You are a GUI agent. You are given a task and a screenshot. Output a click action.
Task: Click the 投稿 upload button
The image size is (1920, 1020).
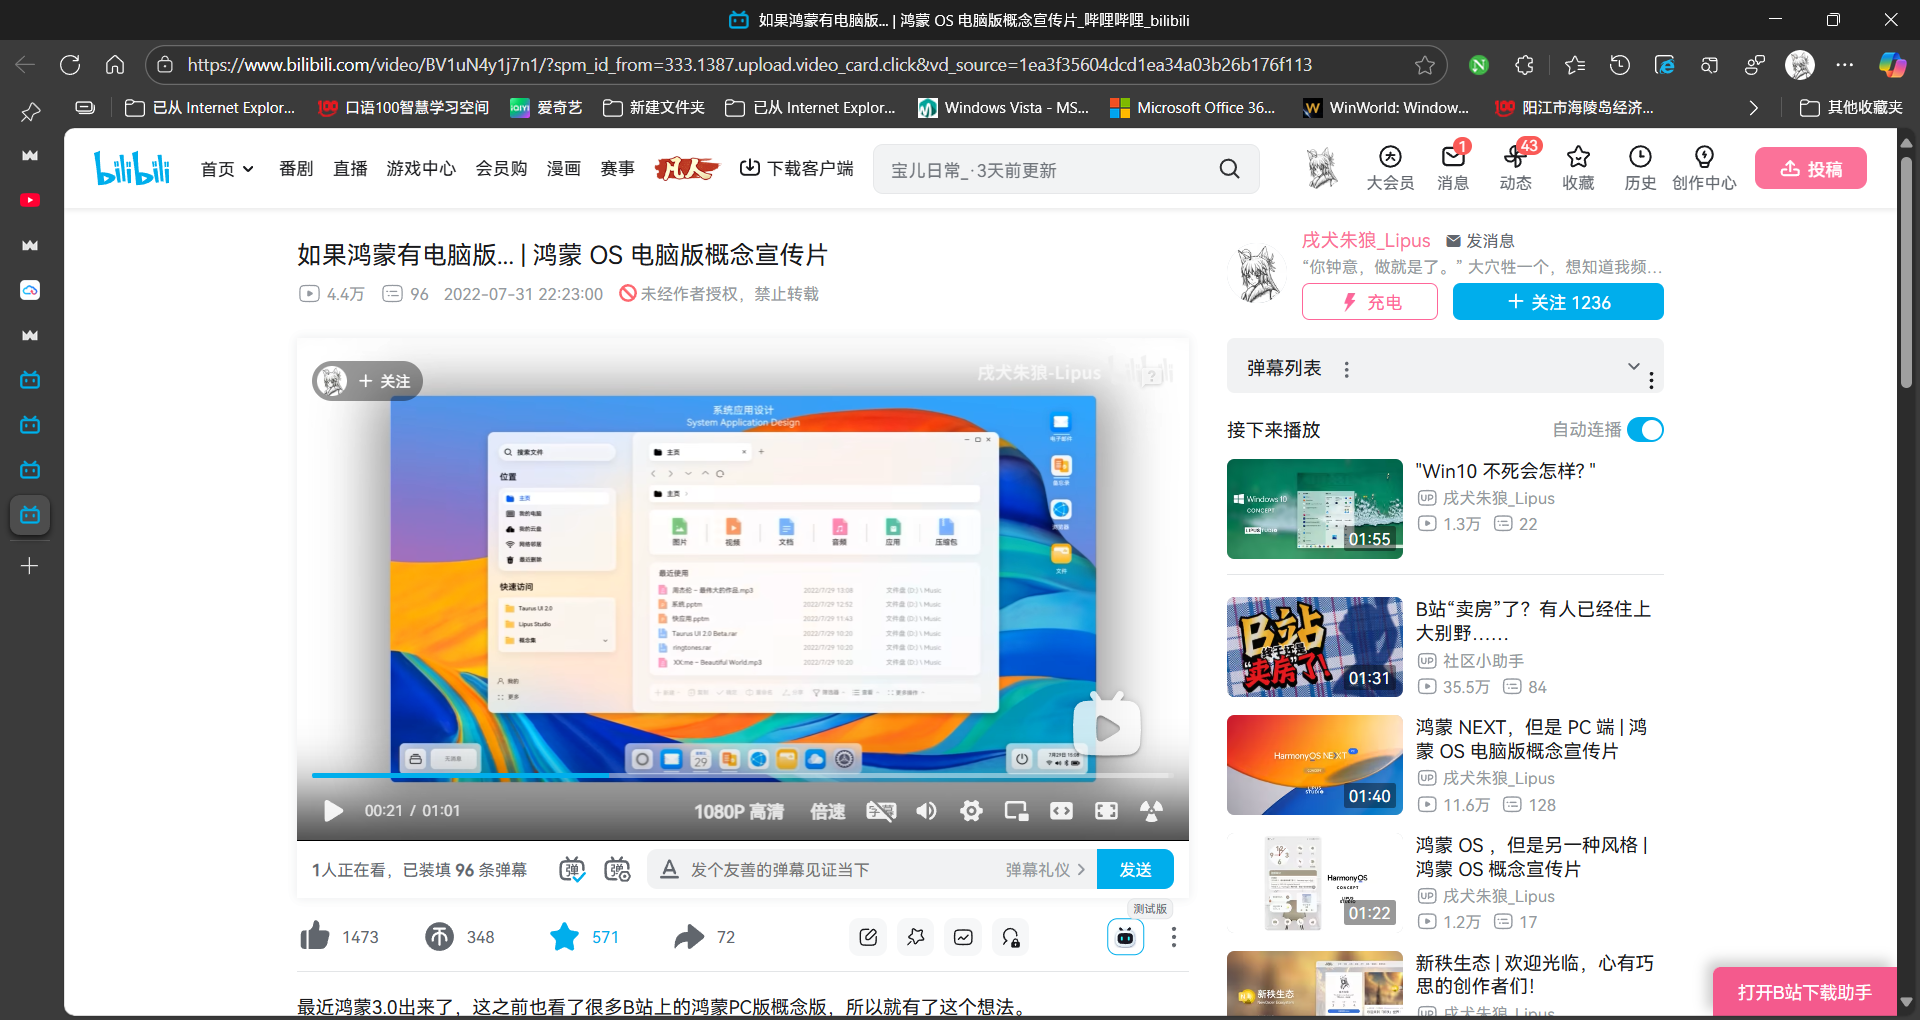tap(1811, 168)
